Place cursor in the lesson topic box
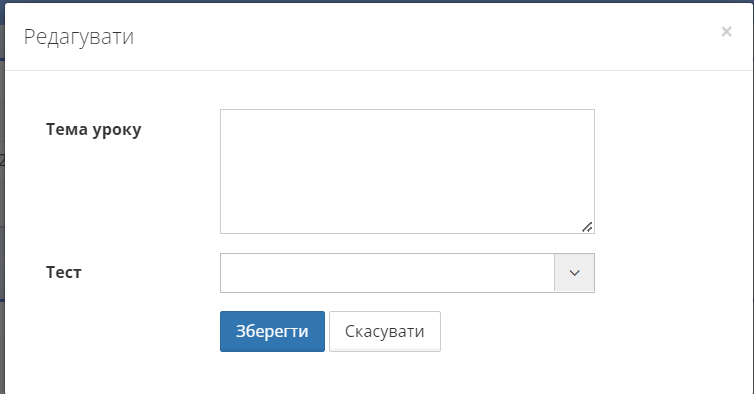 (x=407, y=171)
